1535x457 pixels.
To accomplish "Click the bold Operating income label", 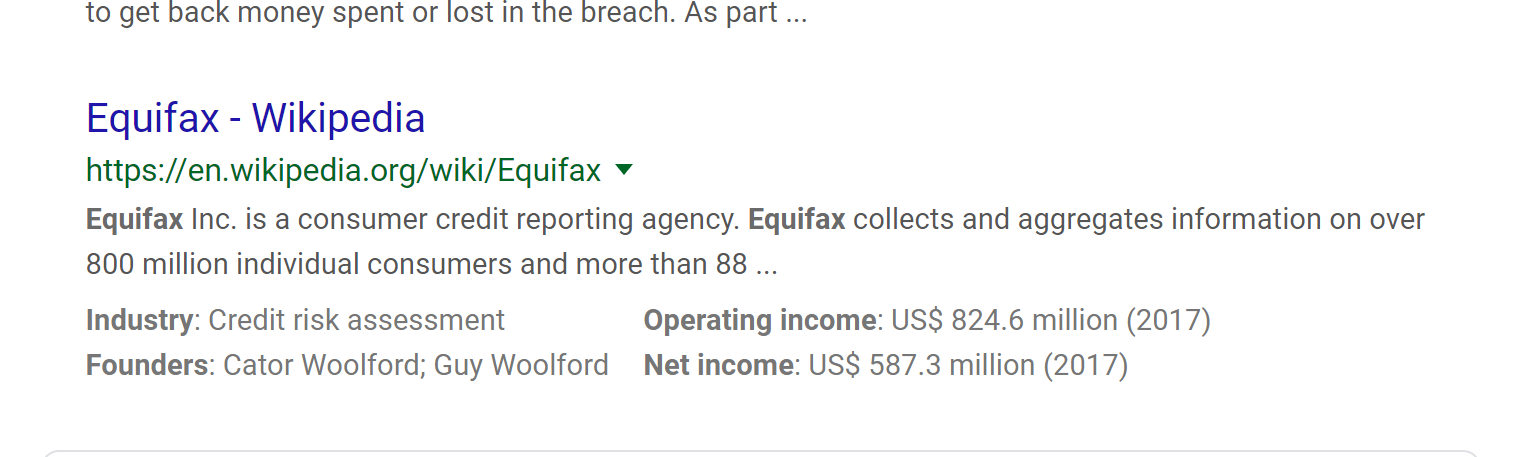I will tap(759, 320).
